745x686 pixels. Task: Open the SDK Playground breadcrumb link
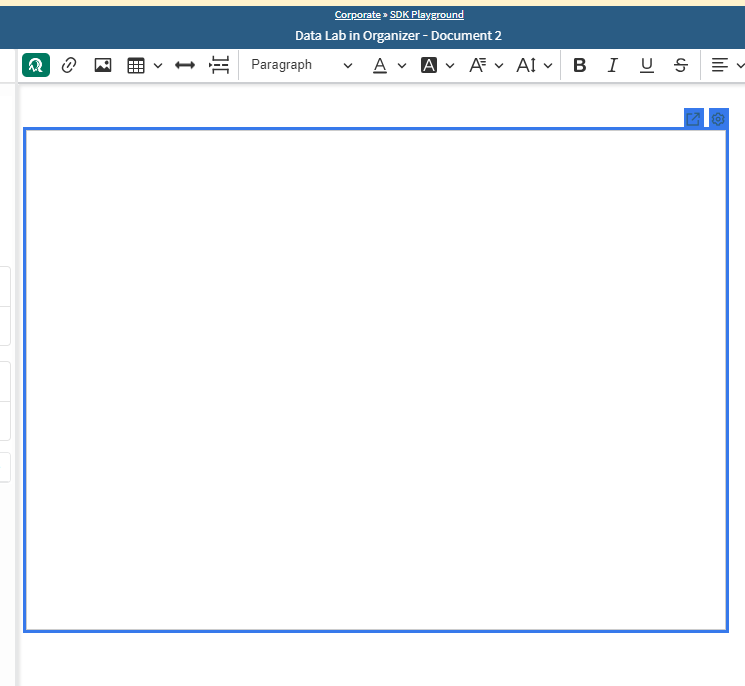[426, 15]
